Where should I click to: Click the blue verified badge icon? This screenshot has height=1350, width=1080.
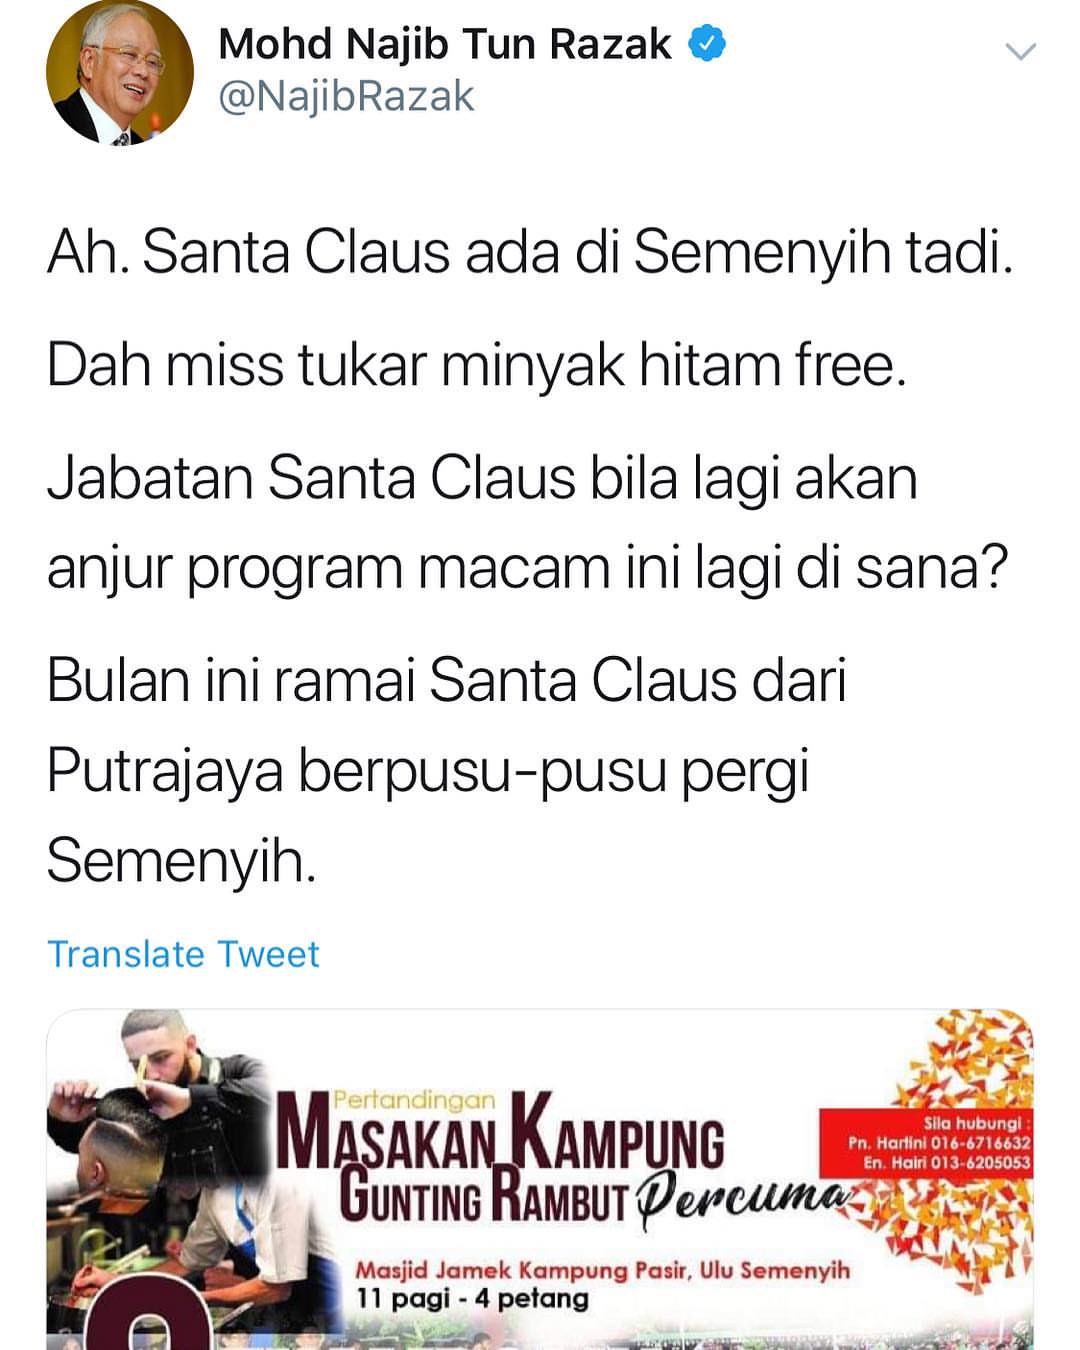click(x=707, y=45)
